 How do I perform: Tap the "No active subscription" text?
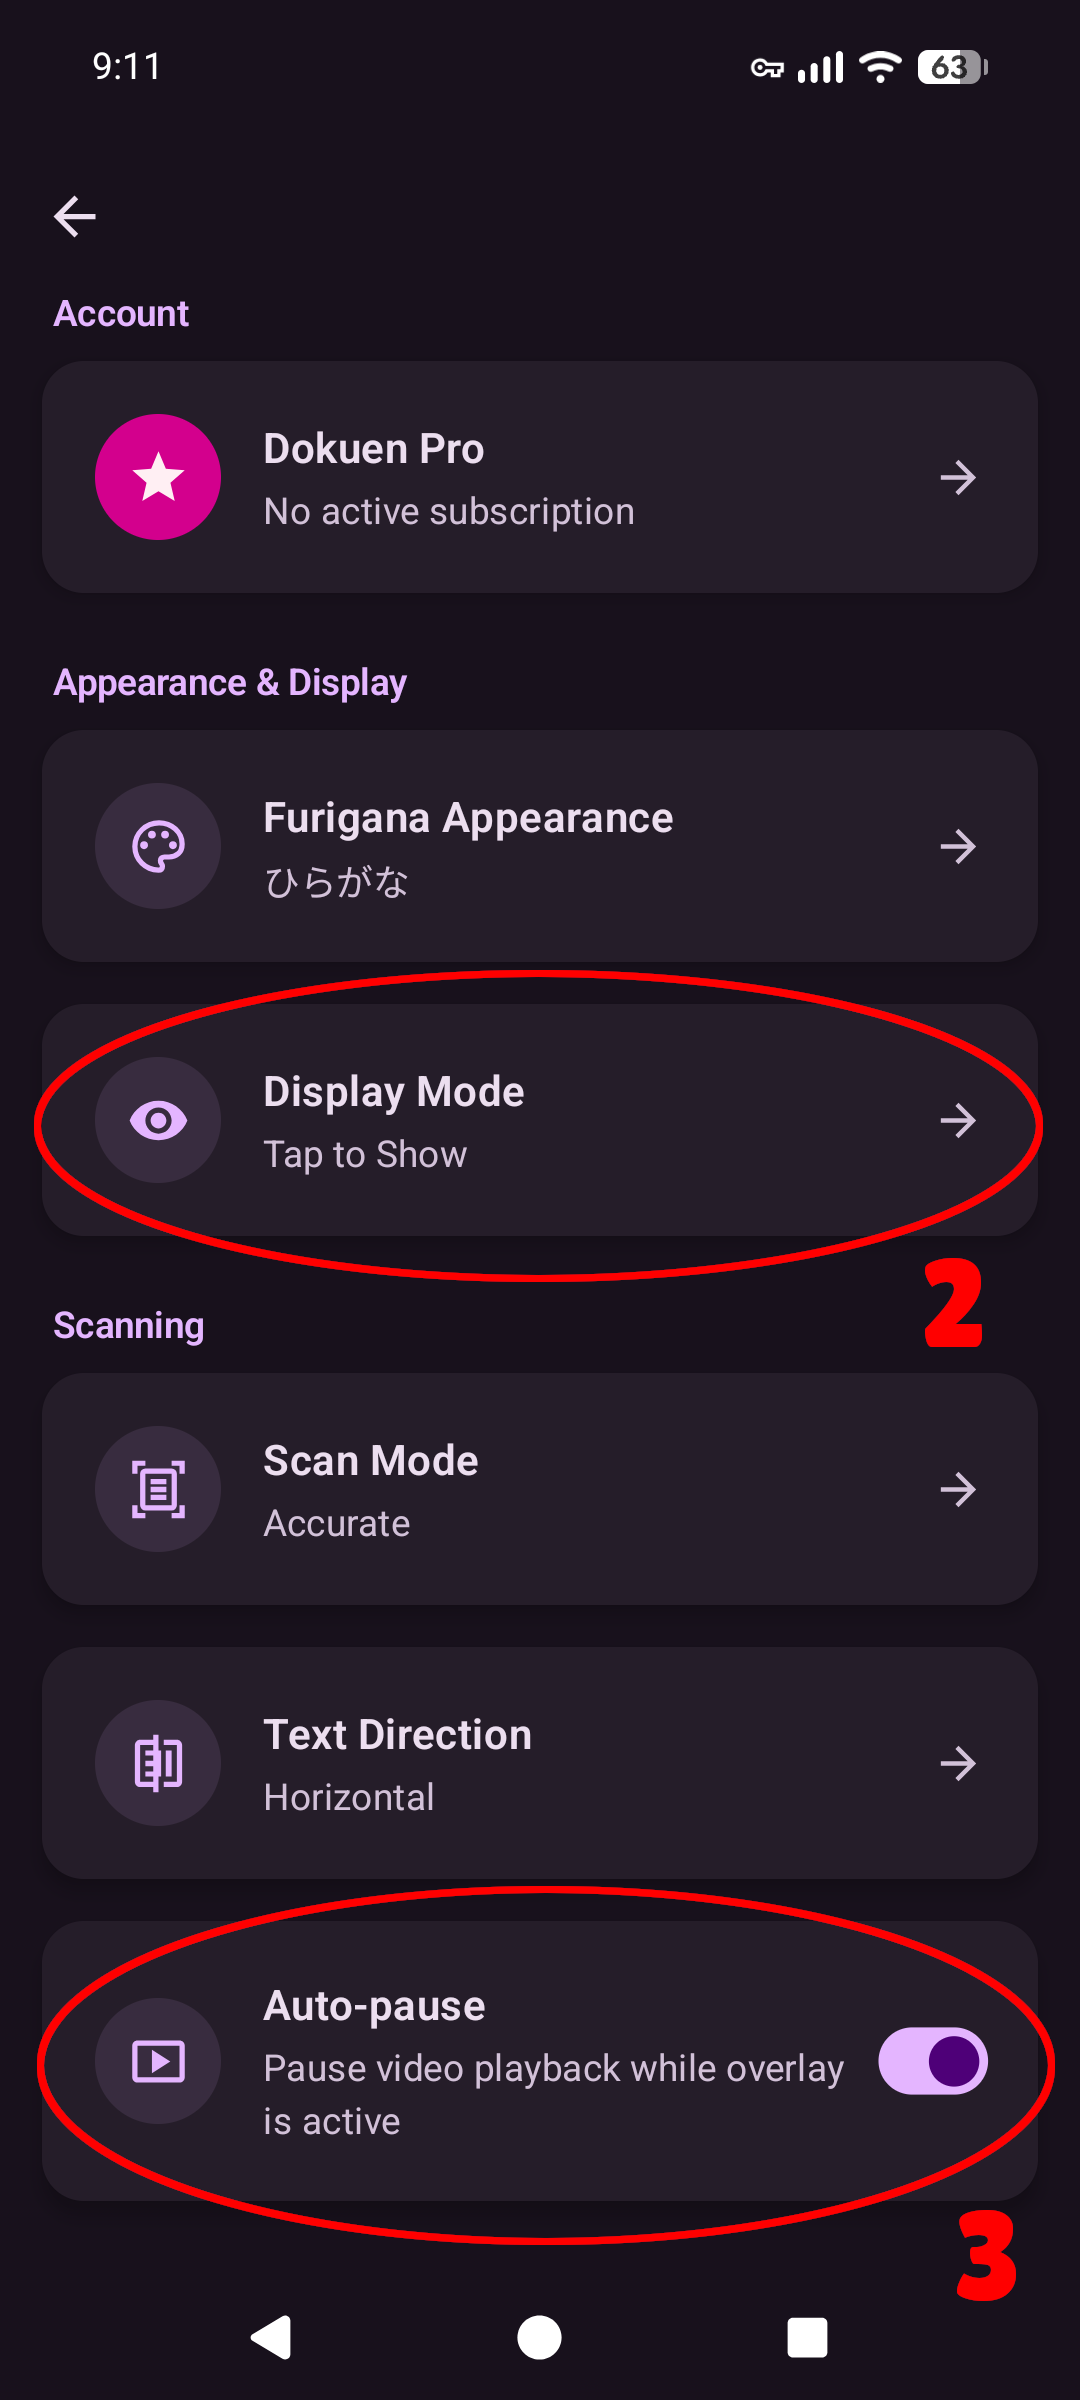pos(449,512)
